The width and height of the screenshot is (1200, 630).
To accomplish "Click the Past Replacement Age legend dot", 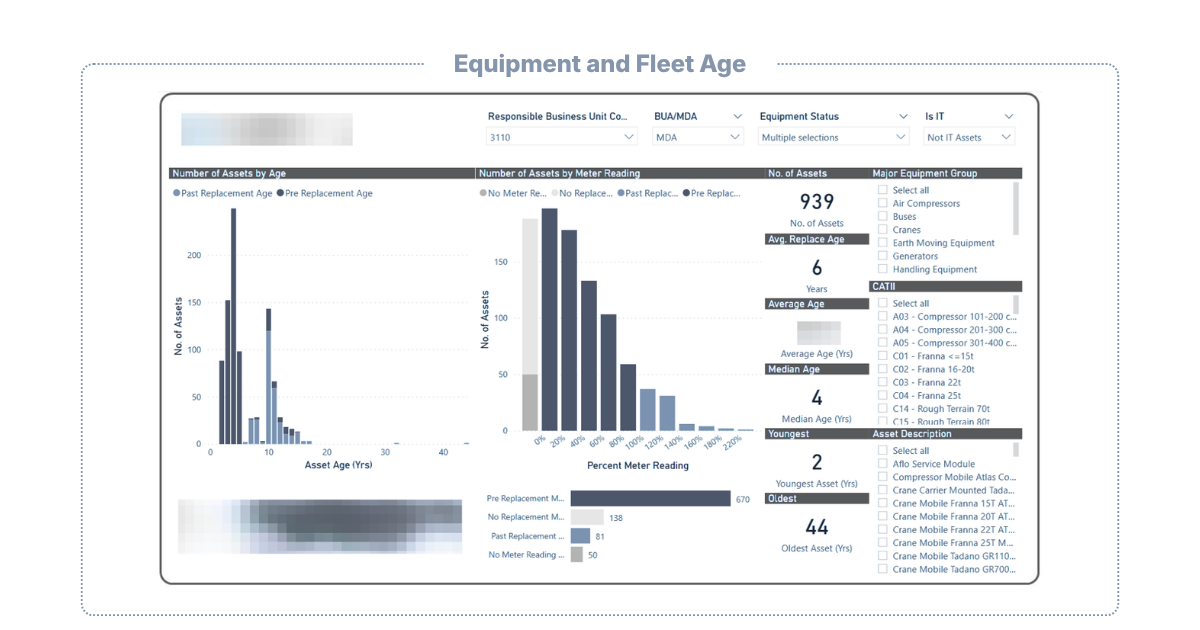I will [177, 193].
